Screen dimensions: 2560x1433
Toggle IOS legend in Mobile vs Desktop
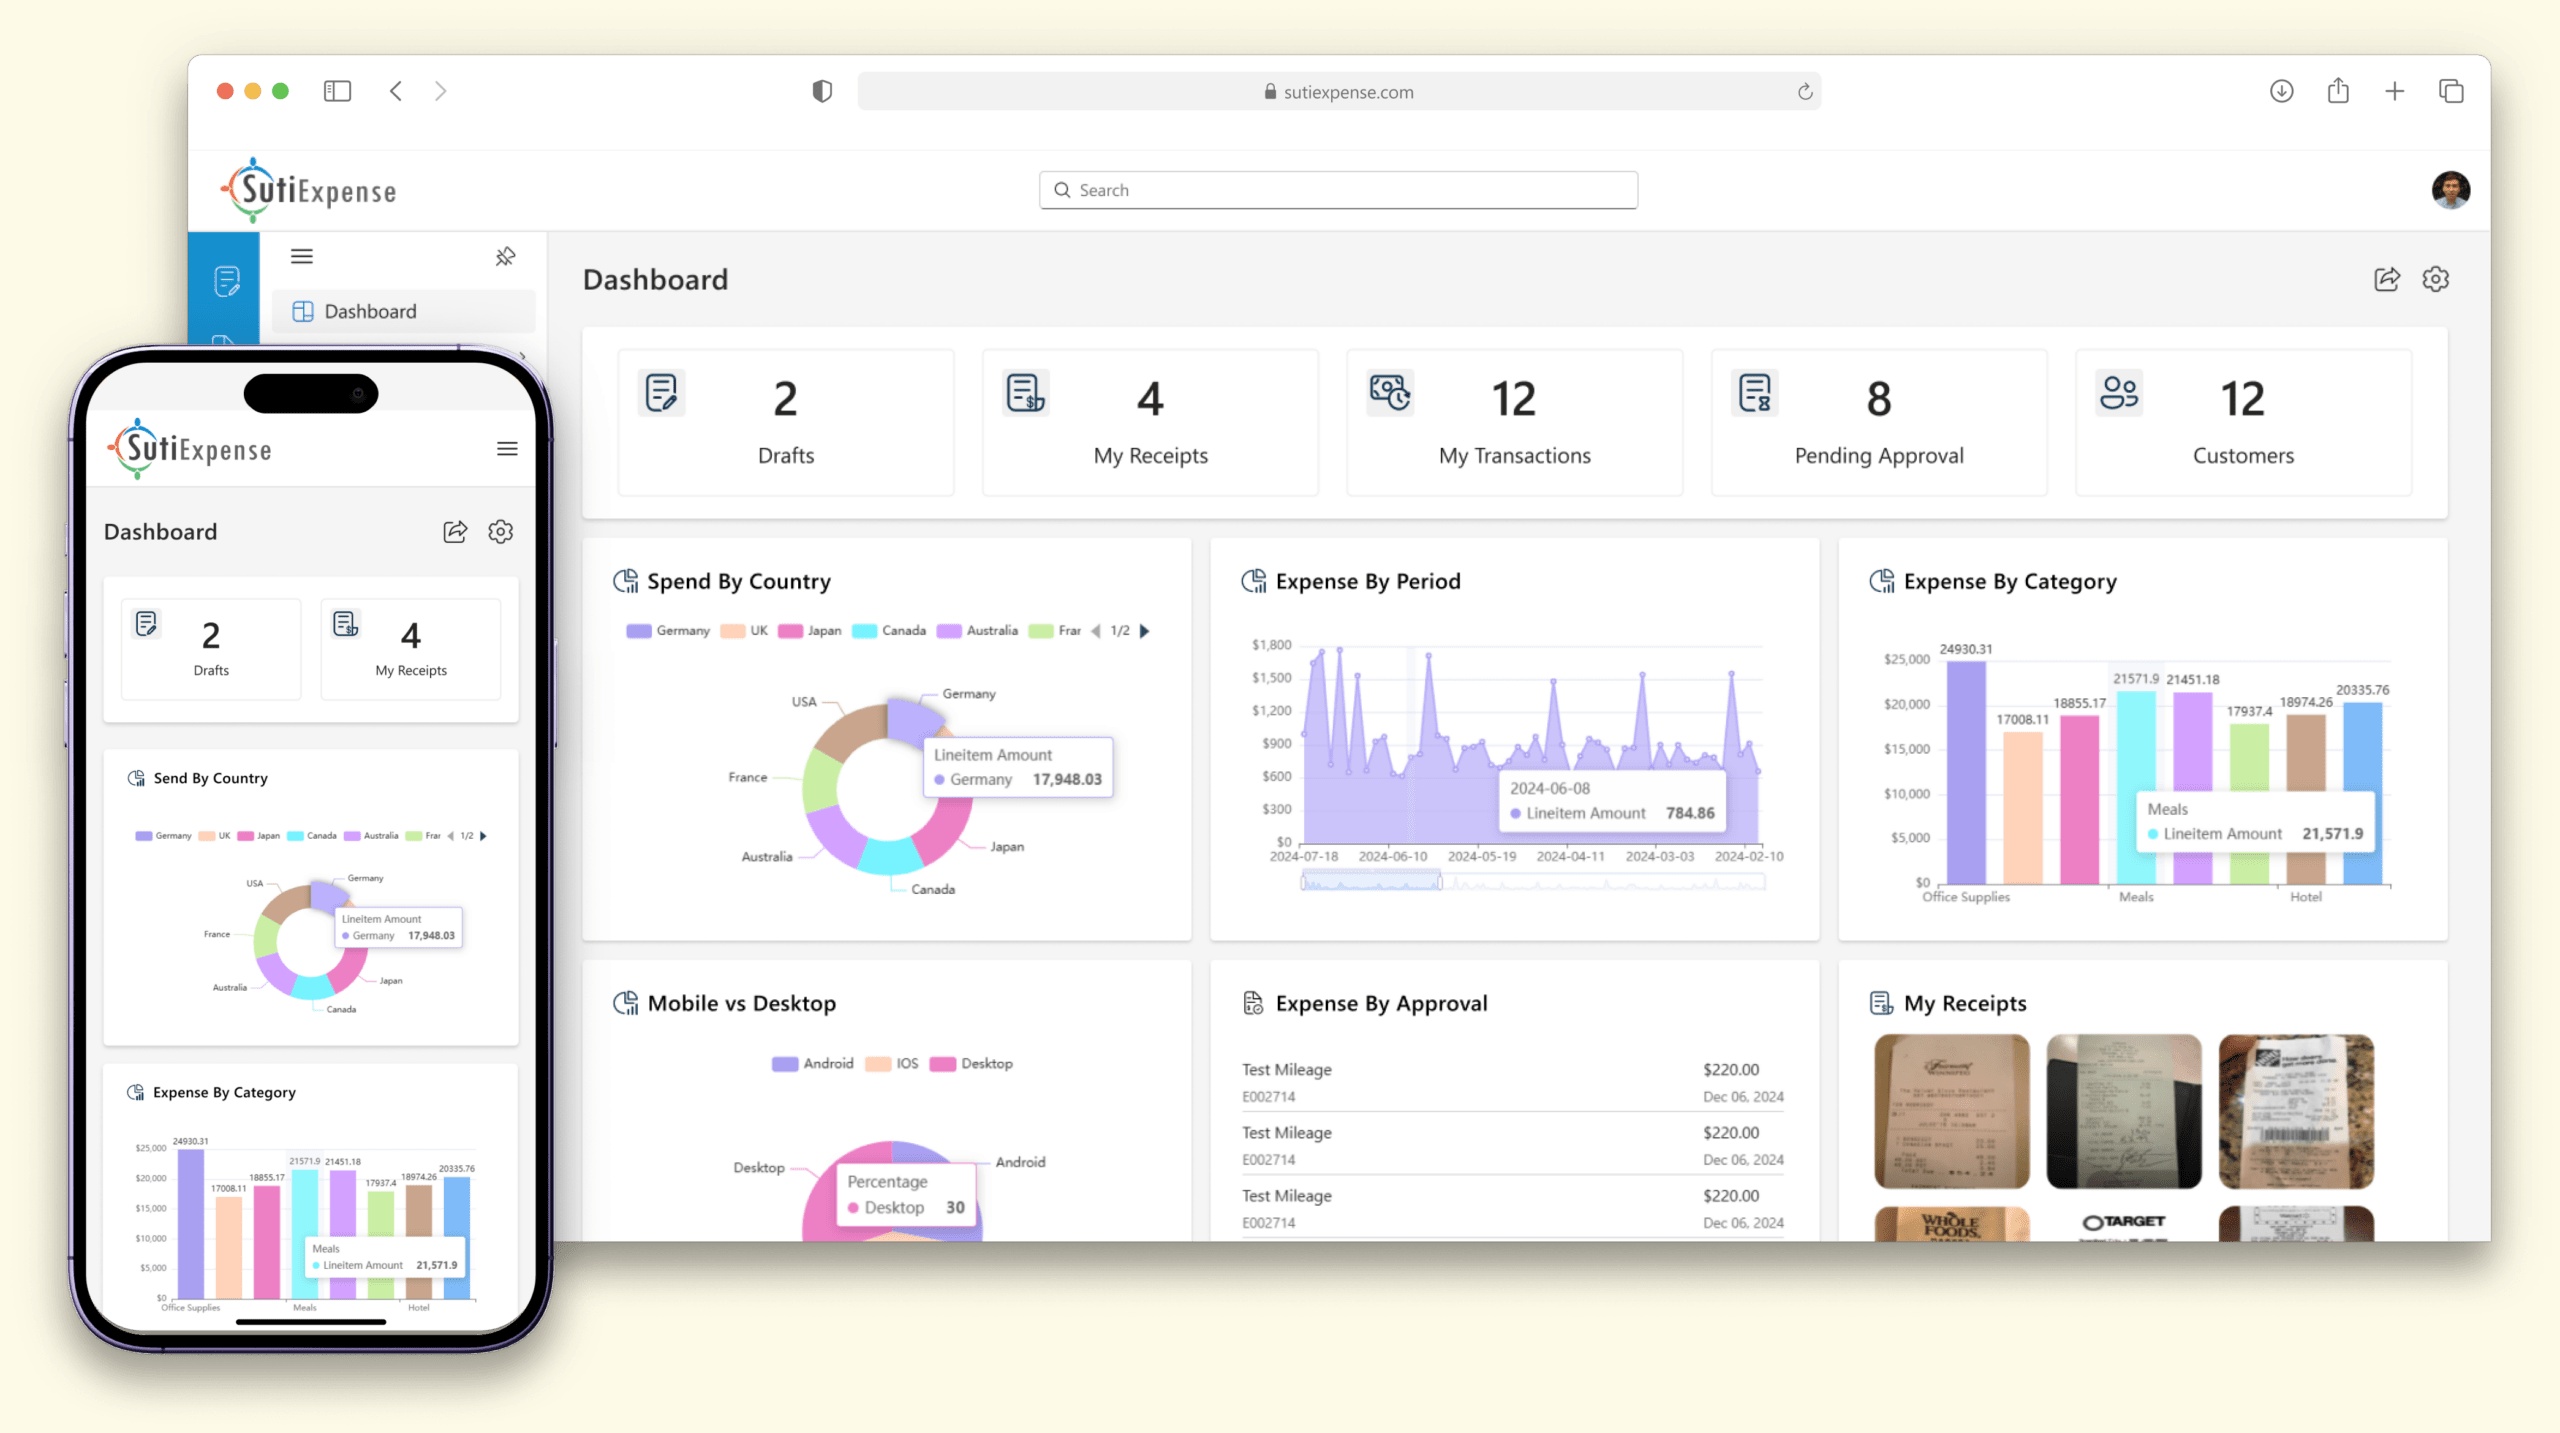(x=892, y=1064)
